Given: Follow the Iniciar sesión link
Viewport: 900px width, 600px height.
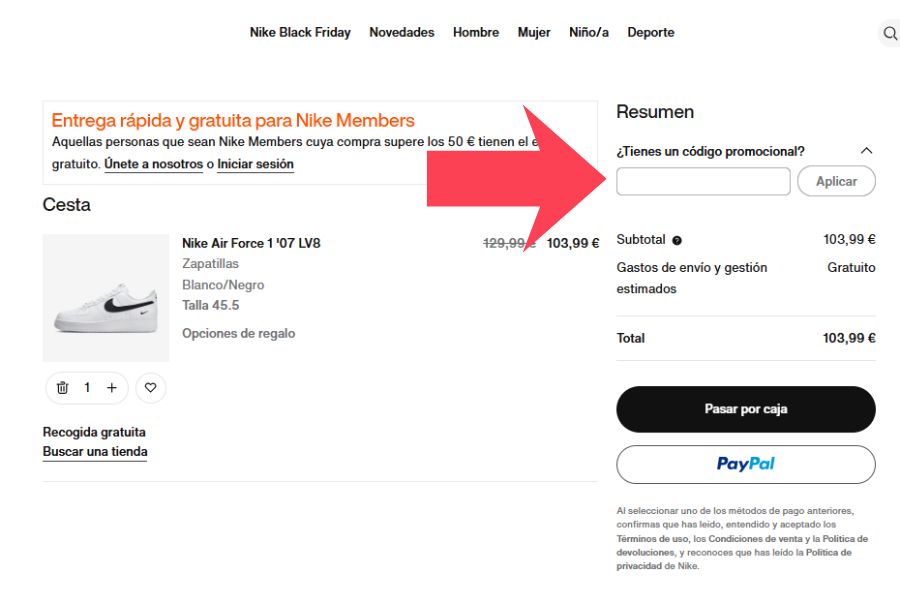Looking at the screenshot, I should [256, 164].
